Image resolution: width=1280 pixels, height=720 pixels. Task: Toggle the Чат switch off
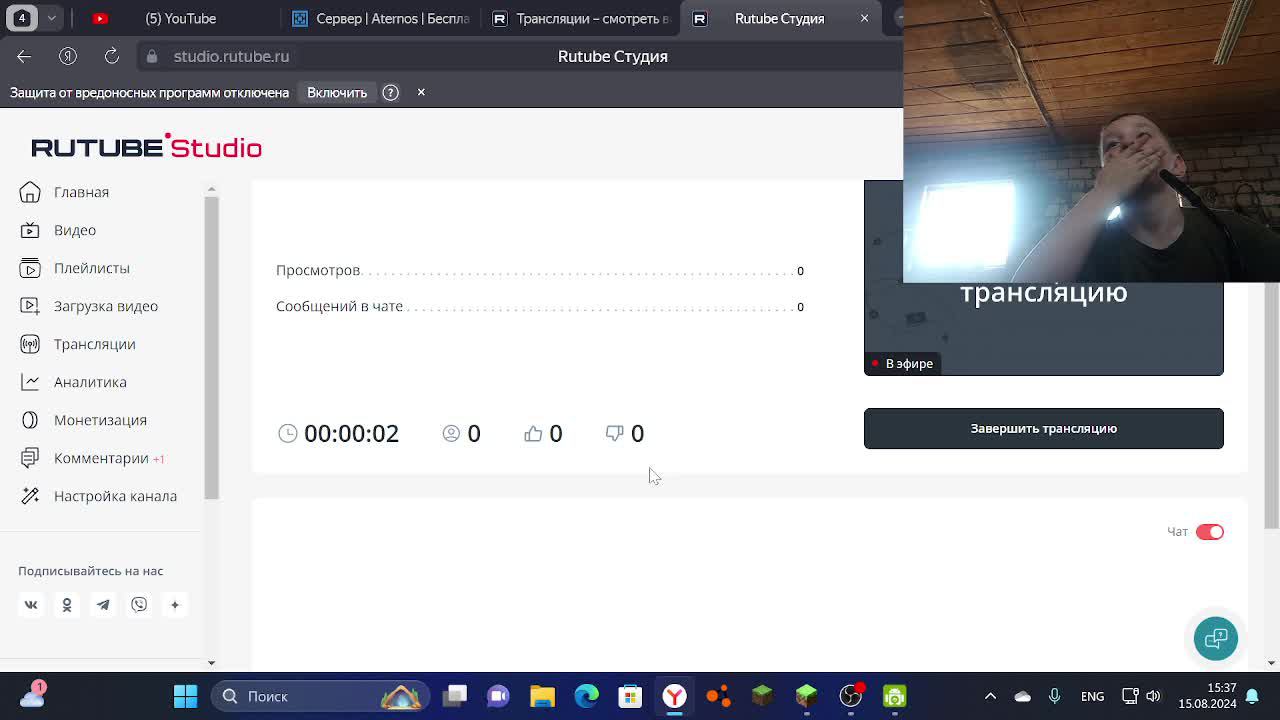click(1209, 532)
